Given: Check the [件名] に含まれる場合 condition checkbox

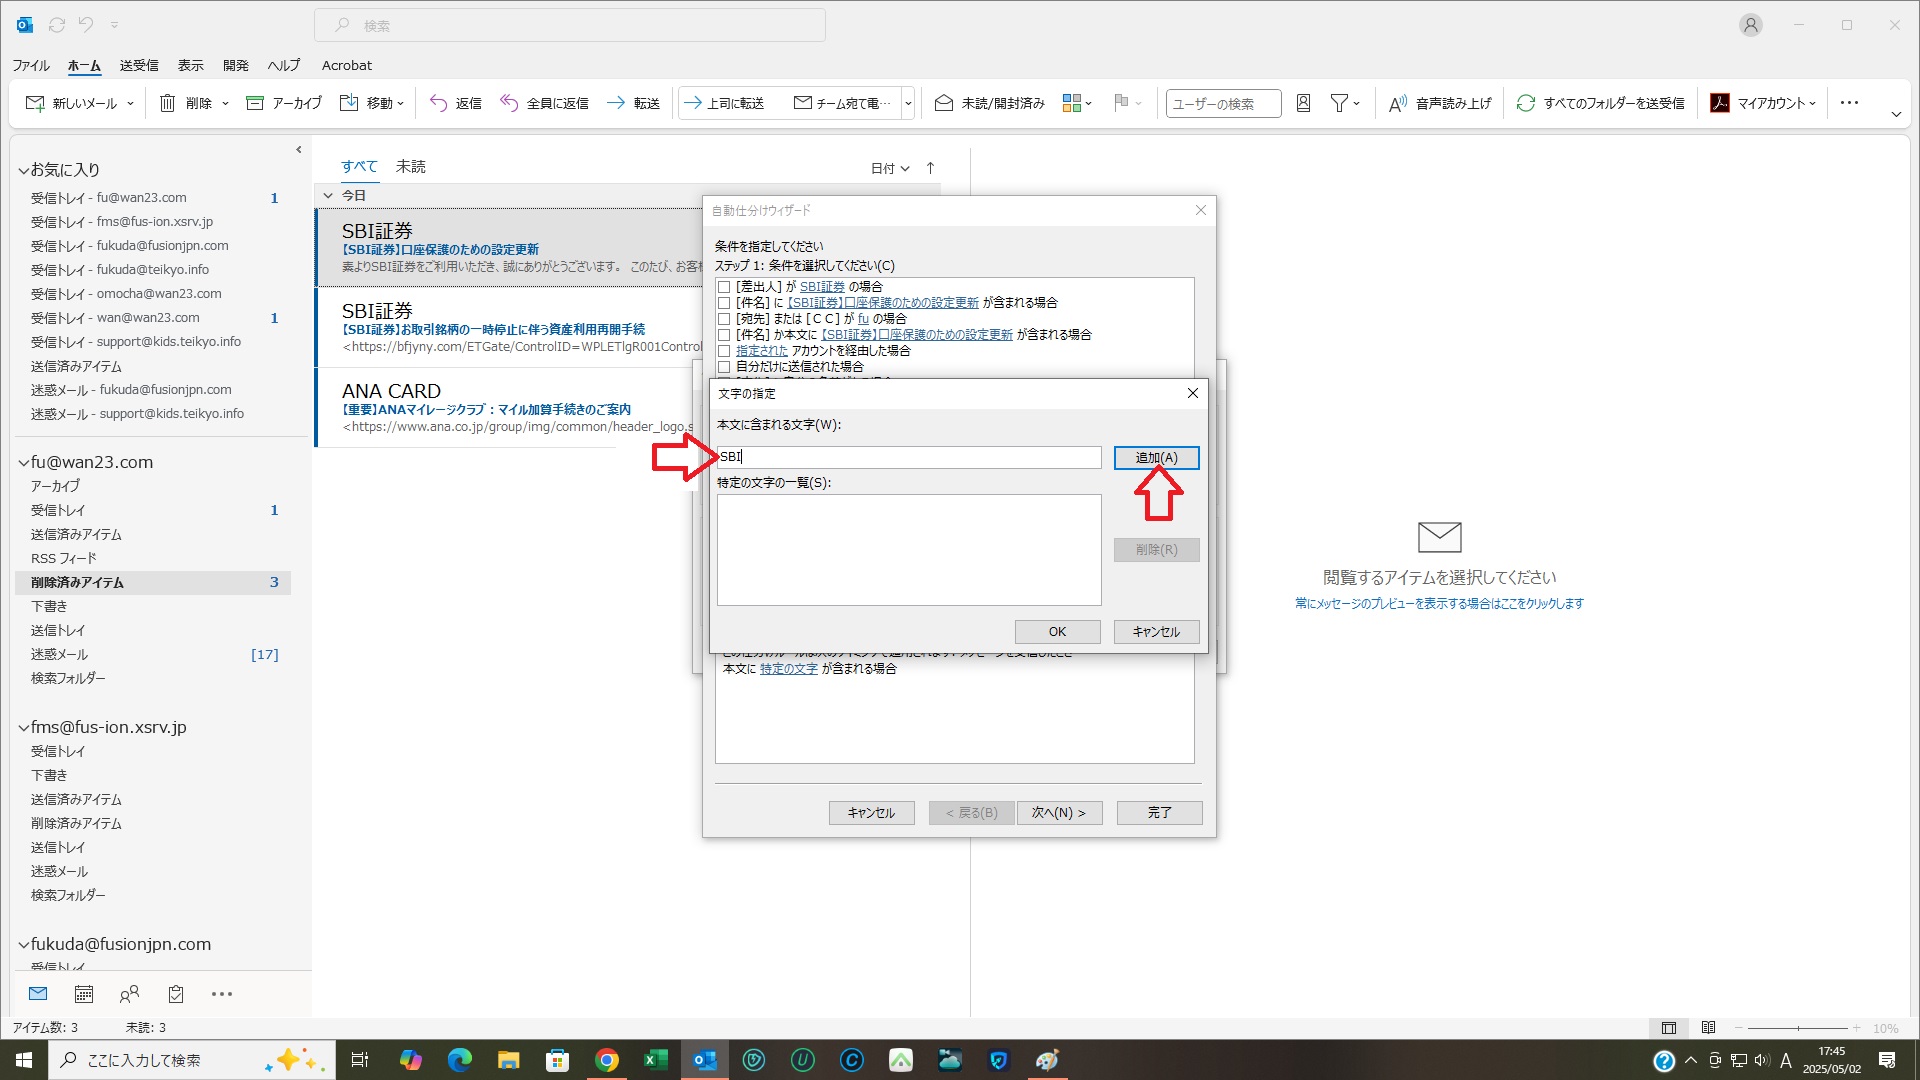Looking at the screenshot, I should coord(724,303).
